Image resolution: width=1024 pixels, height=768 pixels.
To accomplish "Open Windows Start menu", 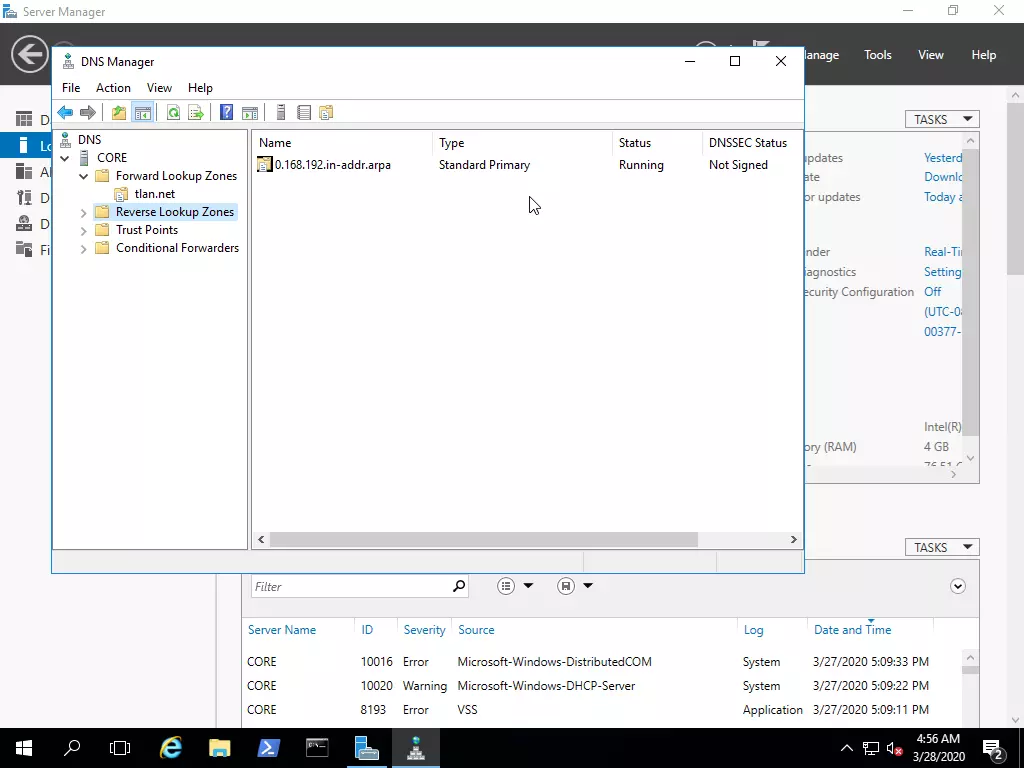I will pos(24,748).
